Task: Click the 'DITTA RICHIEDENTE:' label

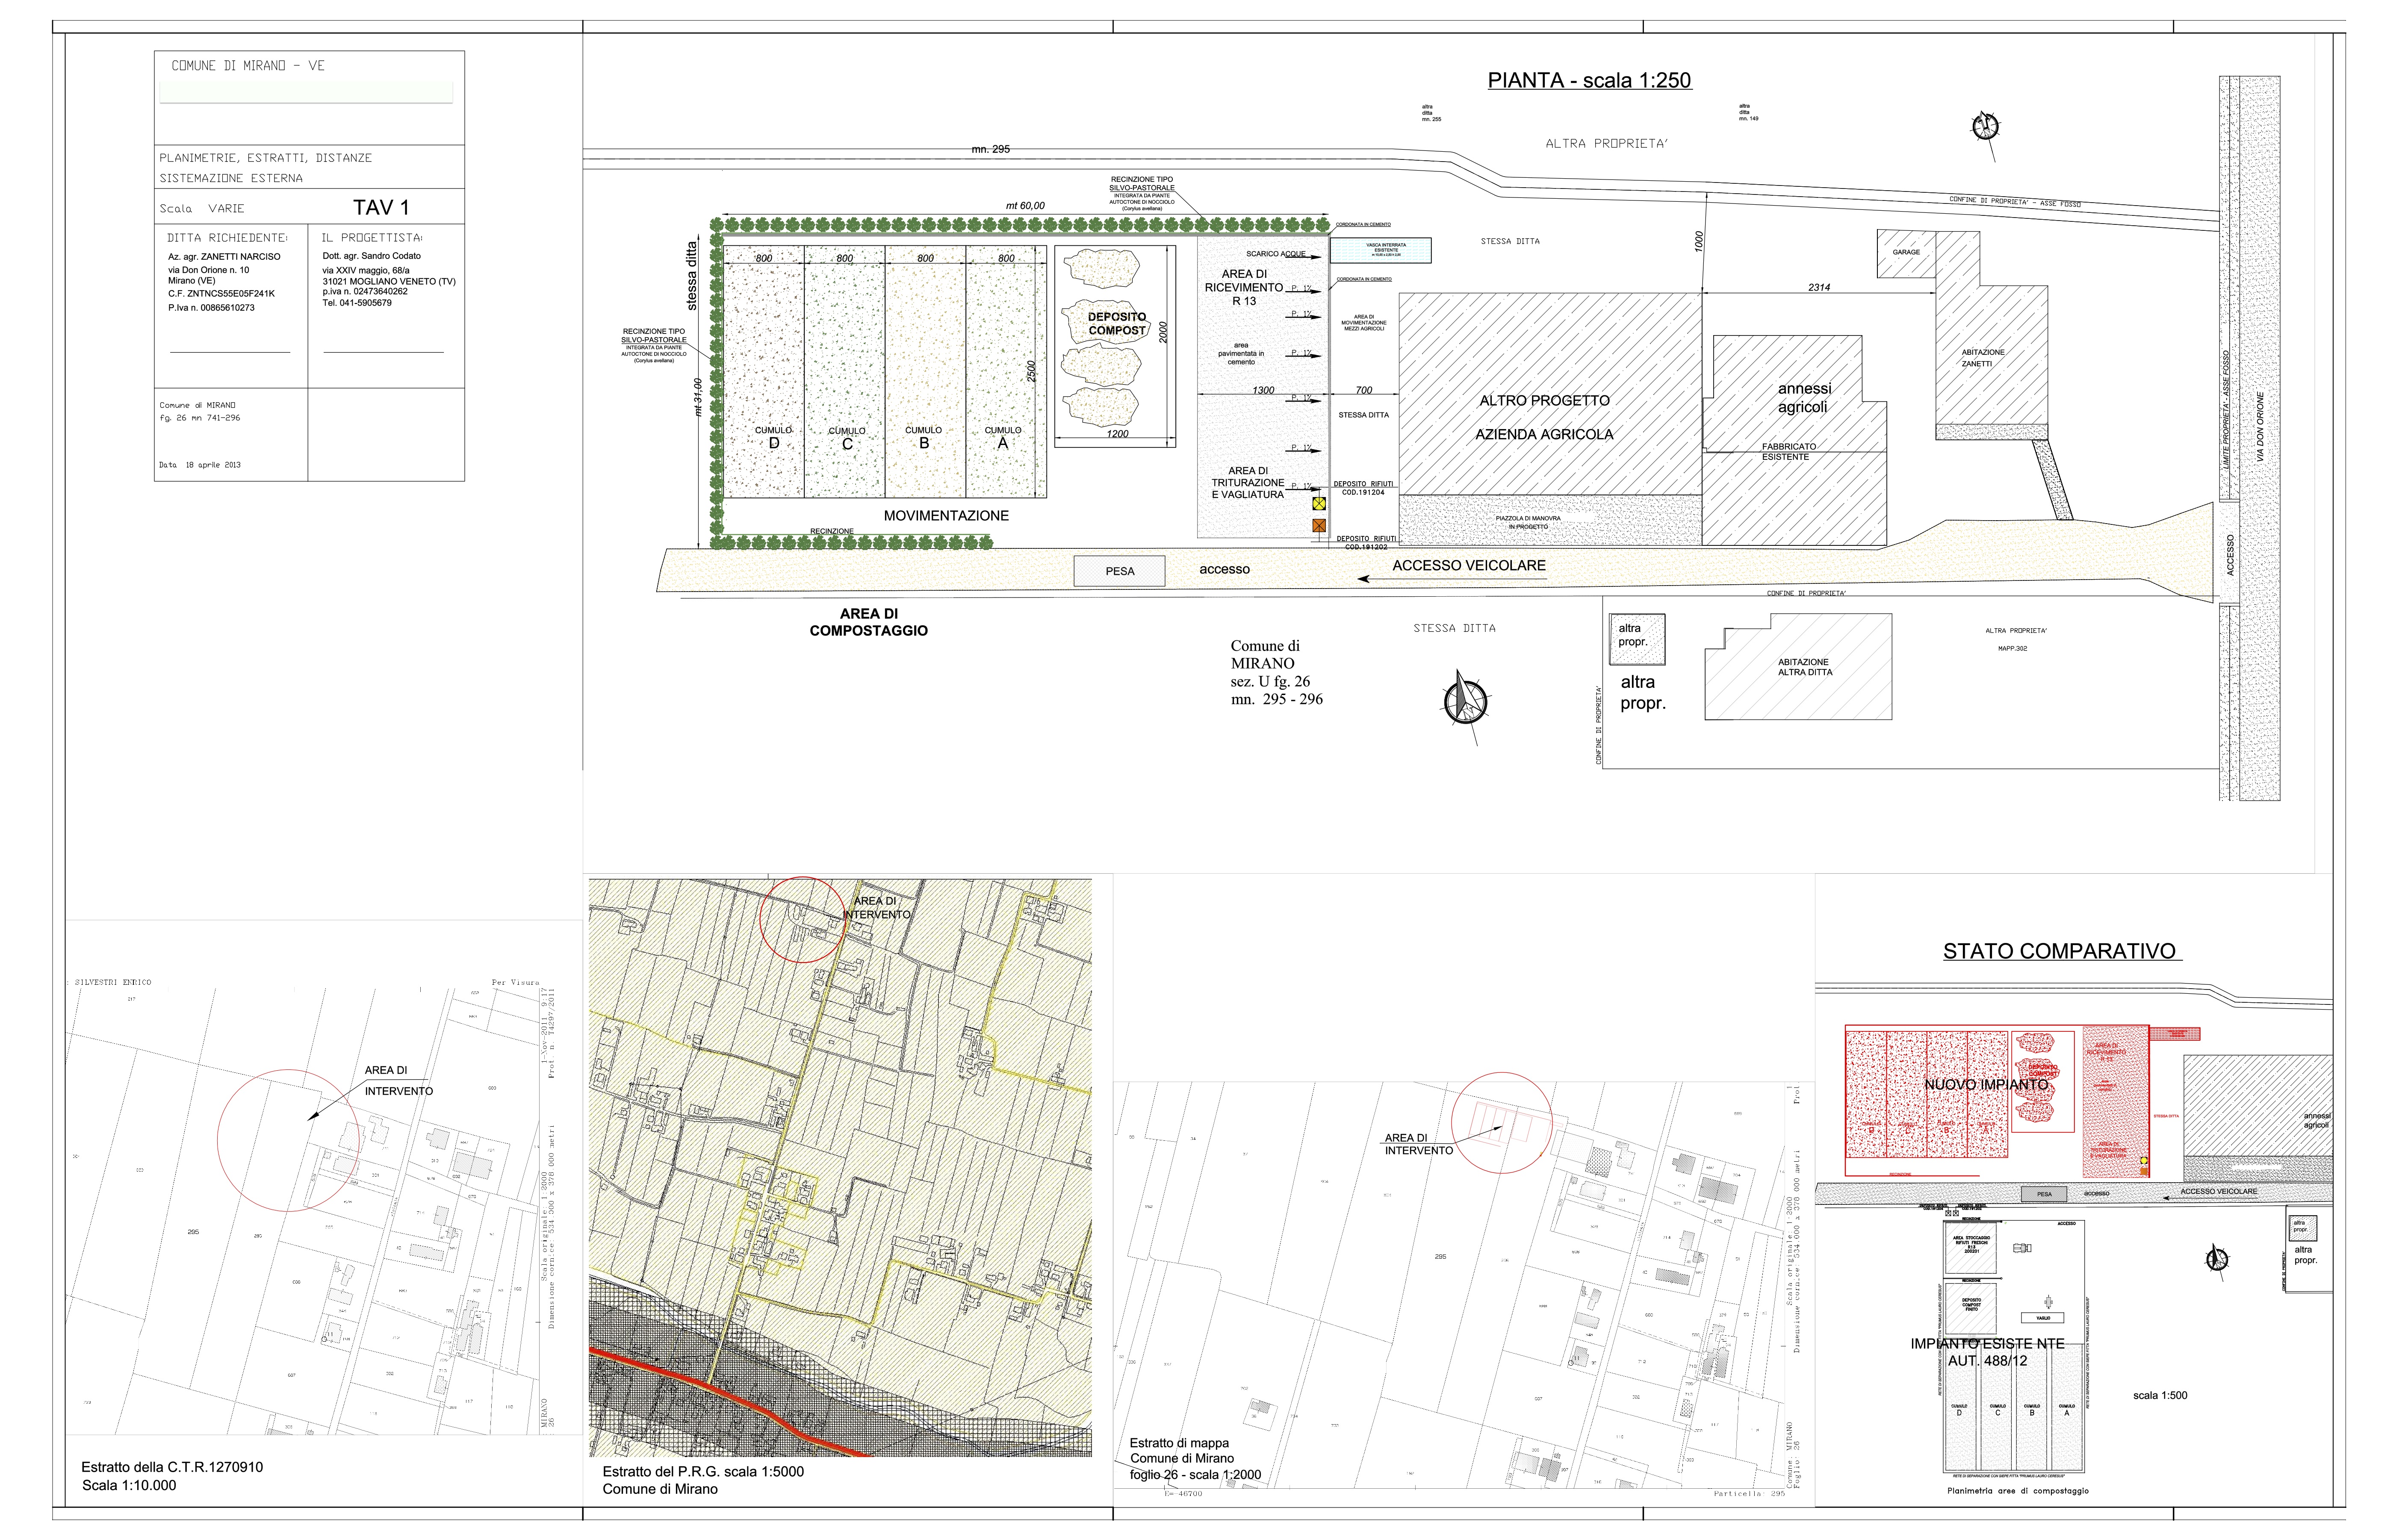Action: (x=228, y=238)
